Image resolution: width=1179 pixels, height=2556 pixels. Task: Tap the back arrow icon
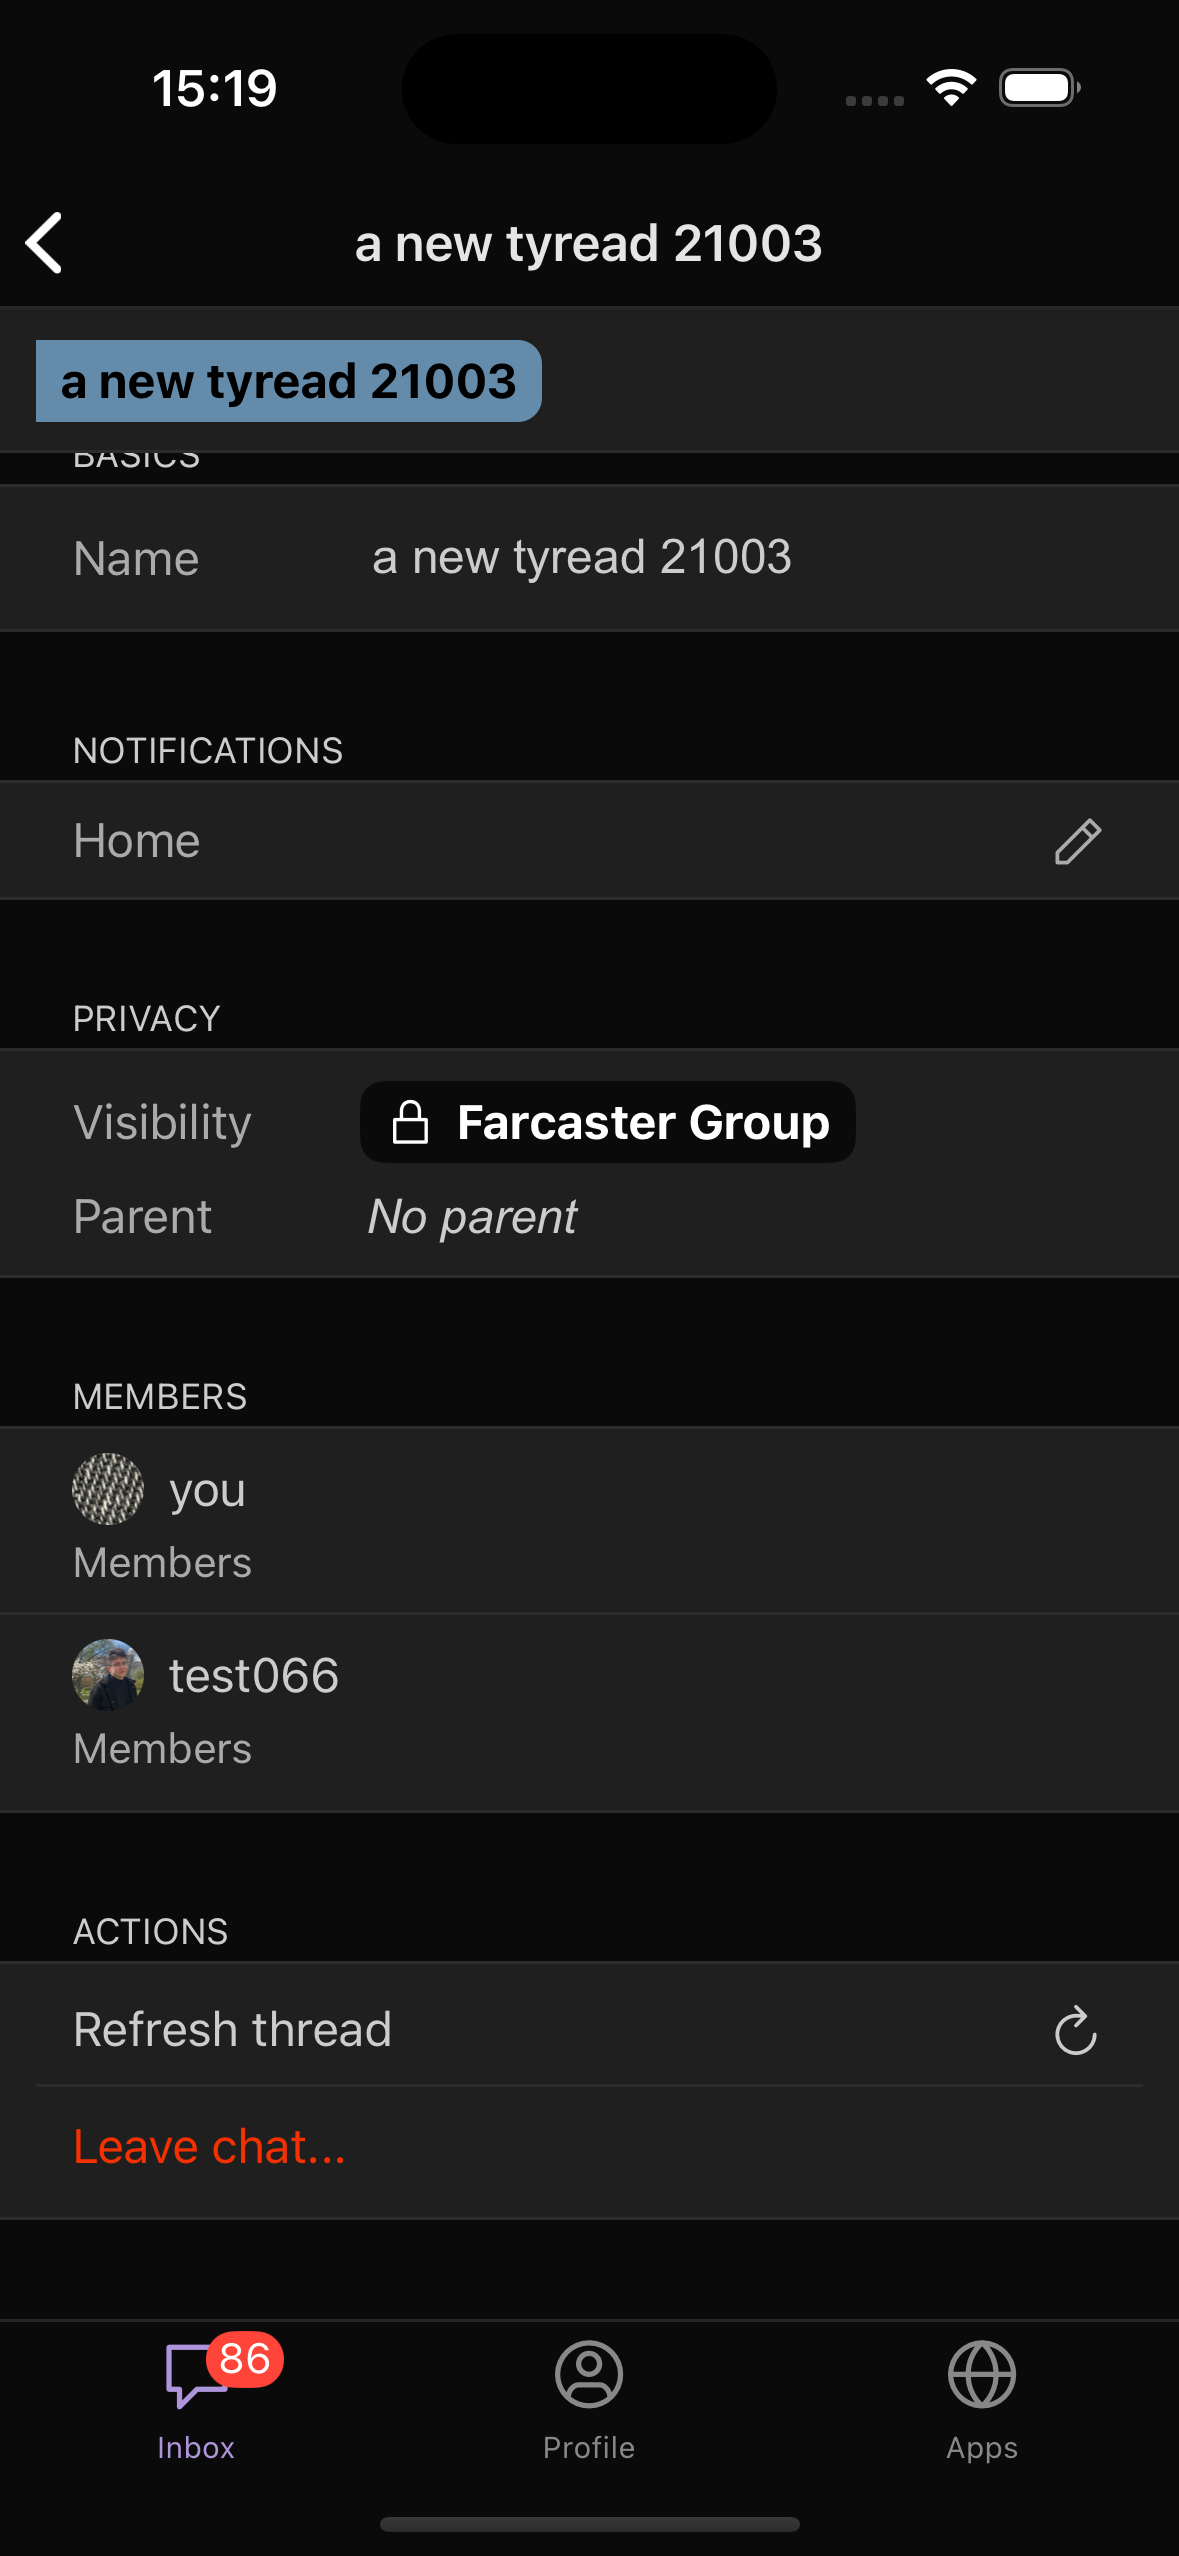[45, 243]
